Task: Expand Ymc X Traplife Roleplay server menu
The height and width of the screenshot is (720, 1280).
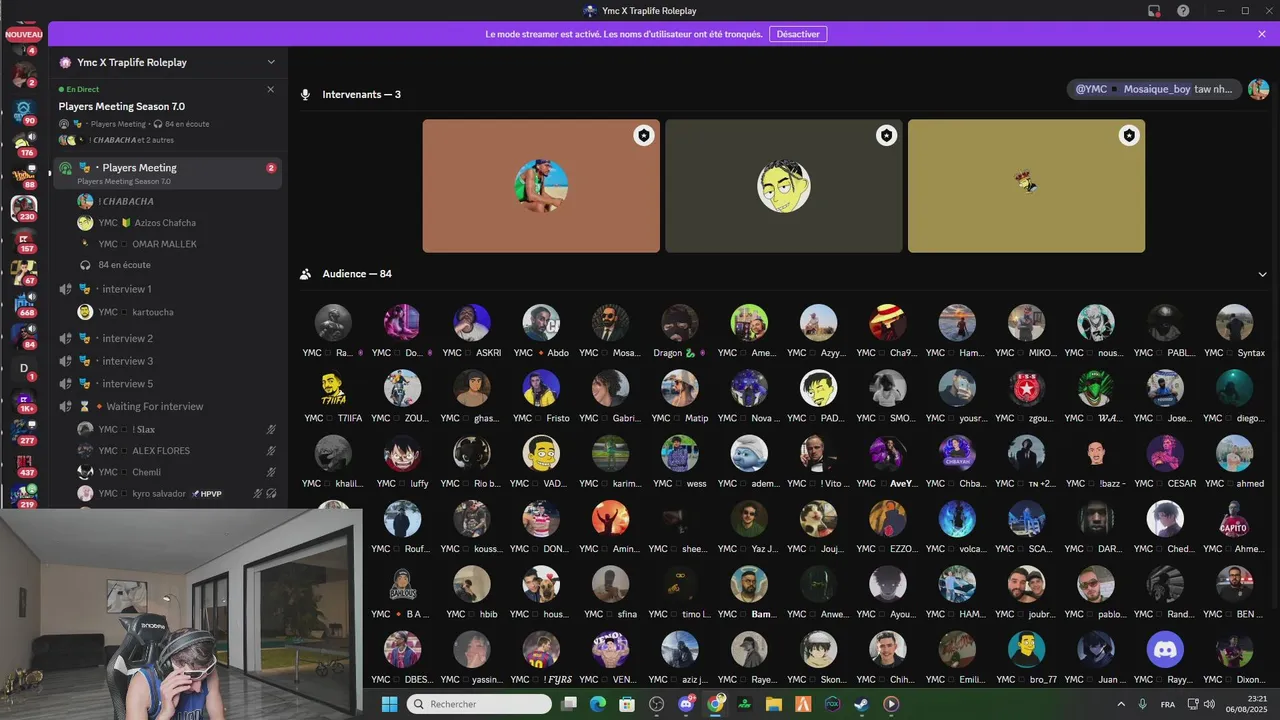Action: [271, 62]
